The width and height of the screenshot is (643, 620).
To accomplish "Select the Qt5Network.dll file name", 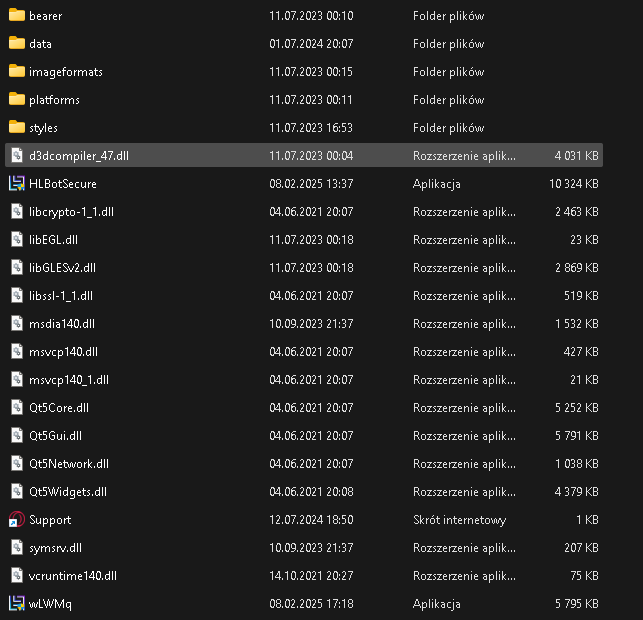I will [69, 464].
